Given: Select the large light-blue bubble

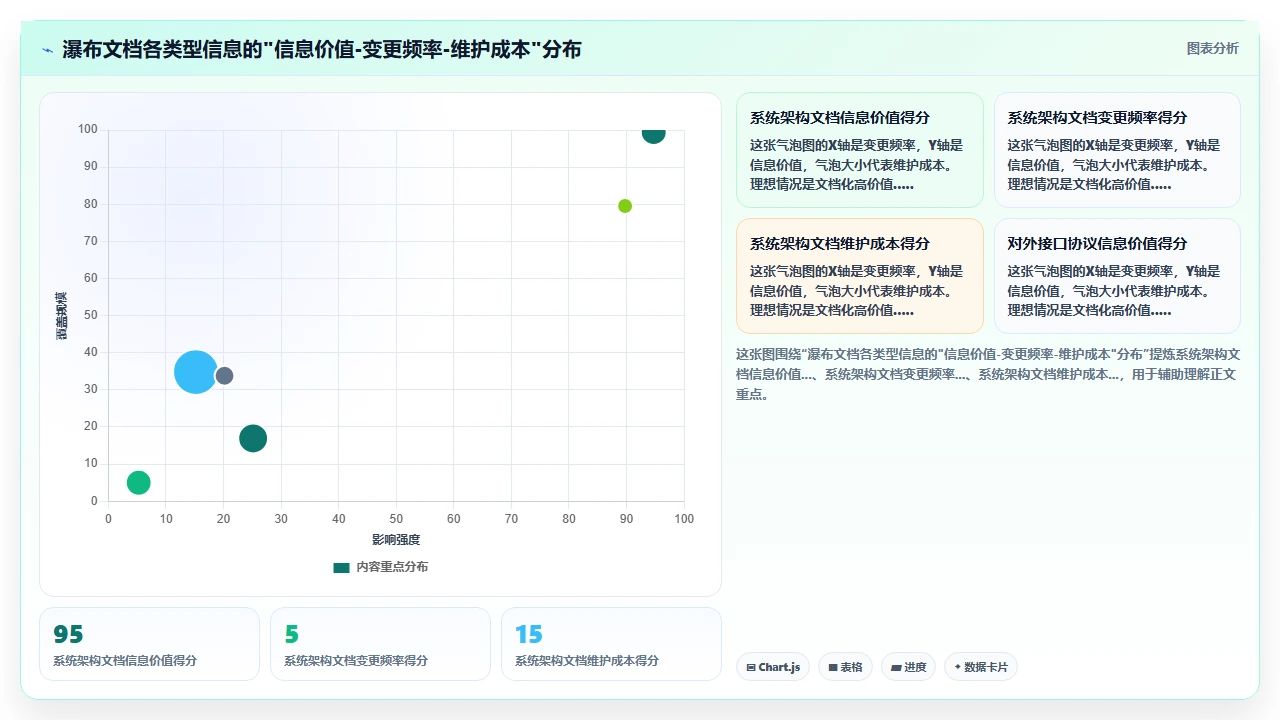Looking at the screenshot, I should 196,372.
